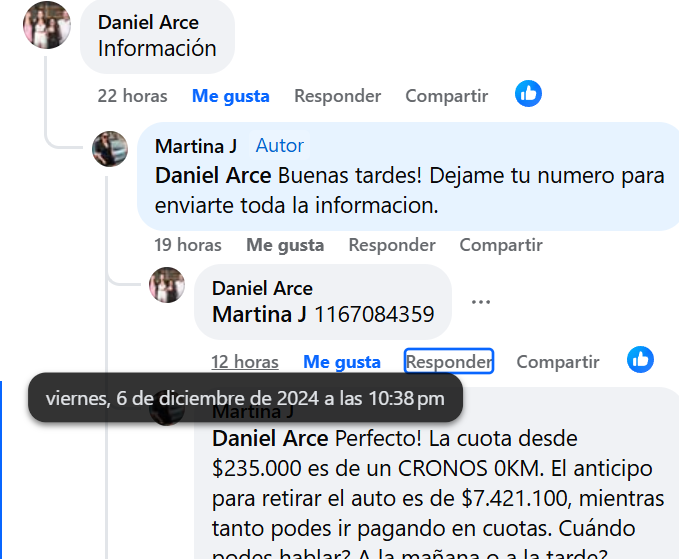Click the focused Responder button under phone number comment
Screen dimensions: 679x559
(449, 361)
